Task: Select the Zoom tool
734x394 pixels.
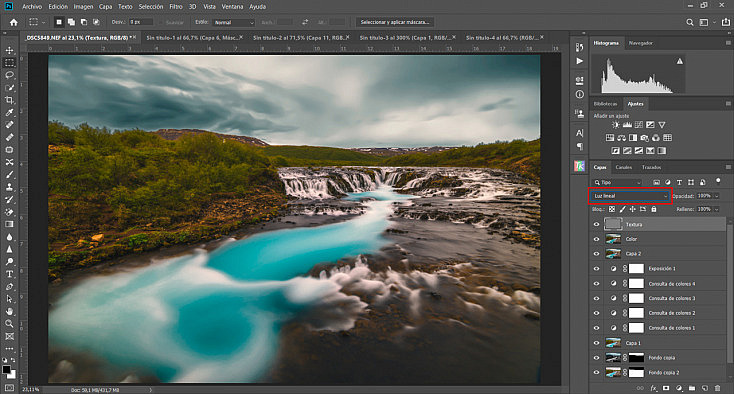Action: click(x=9, y=324)
